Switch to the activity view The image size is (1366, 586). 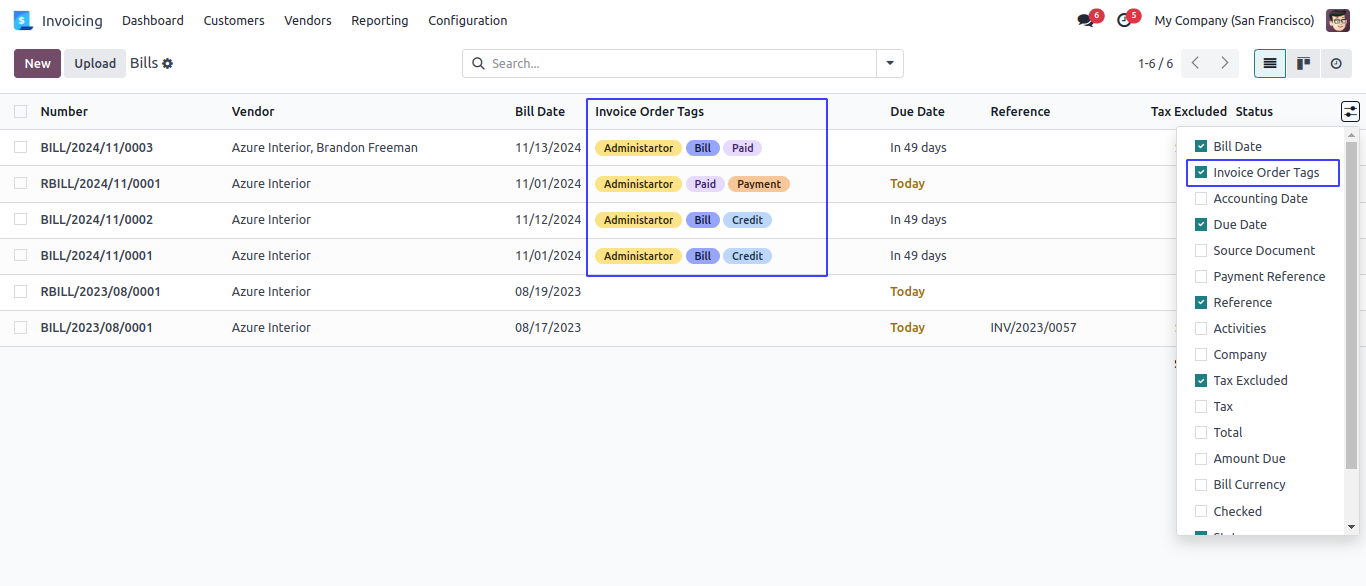[1336, 64]
